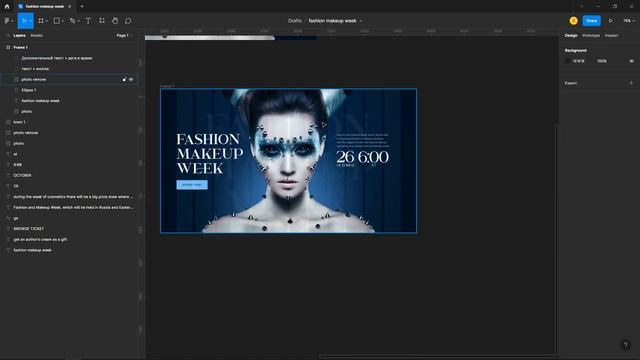Image resolution: width=640 pixels, height=360 pixels.
Task: Open shape tools dropdown
Action: click(x=62, y=21)
